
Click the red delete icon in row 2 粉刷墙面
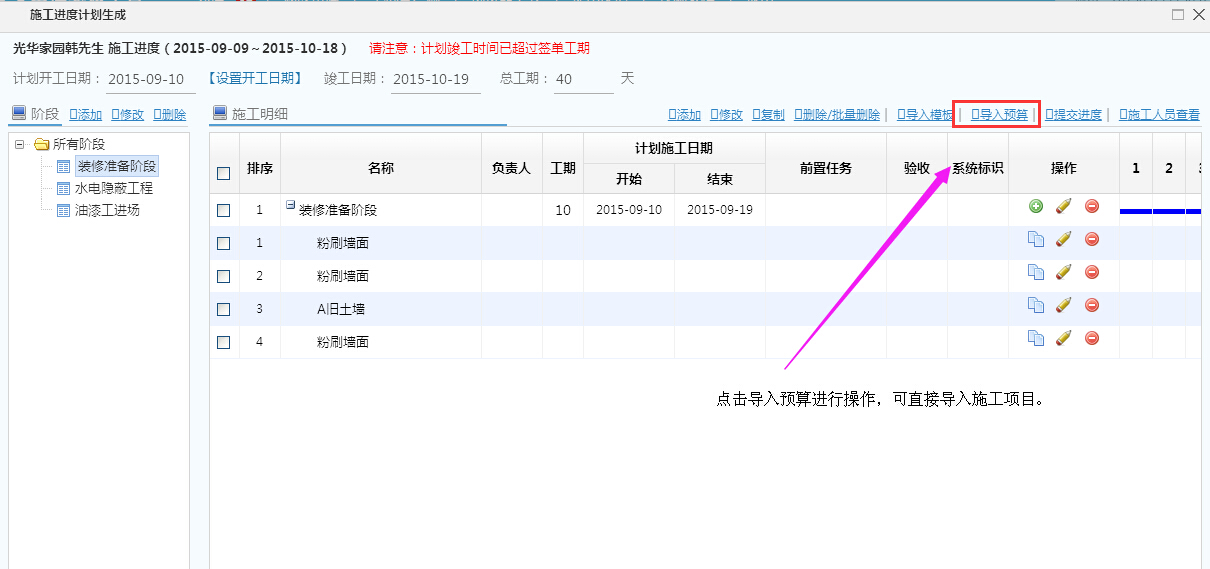1092,272
